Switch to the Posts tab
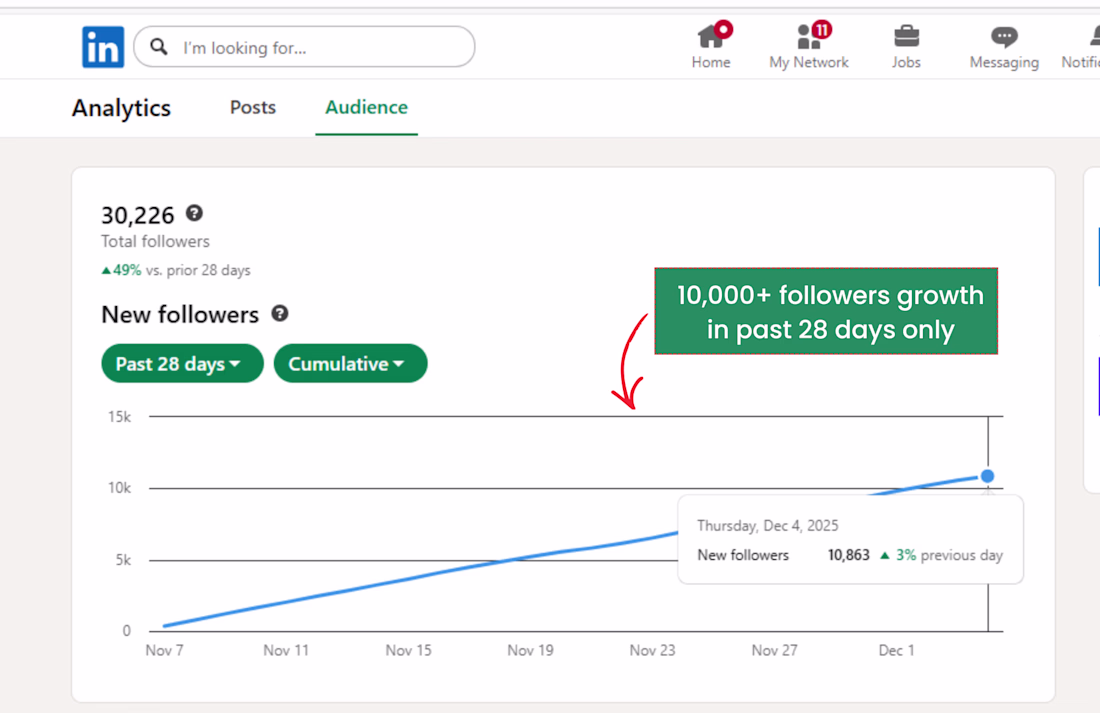 coord(253,107)
